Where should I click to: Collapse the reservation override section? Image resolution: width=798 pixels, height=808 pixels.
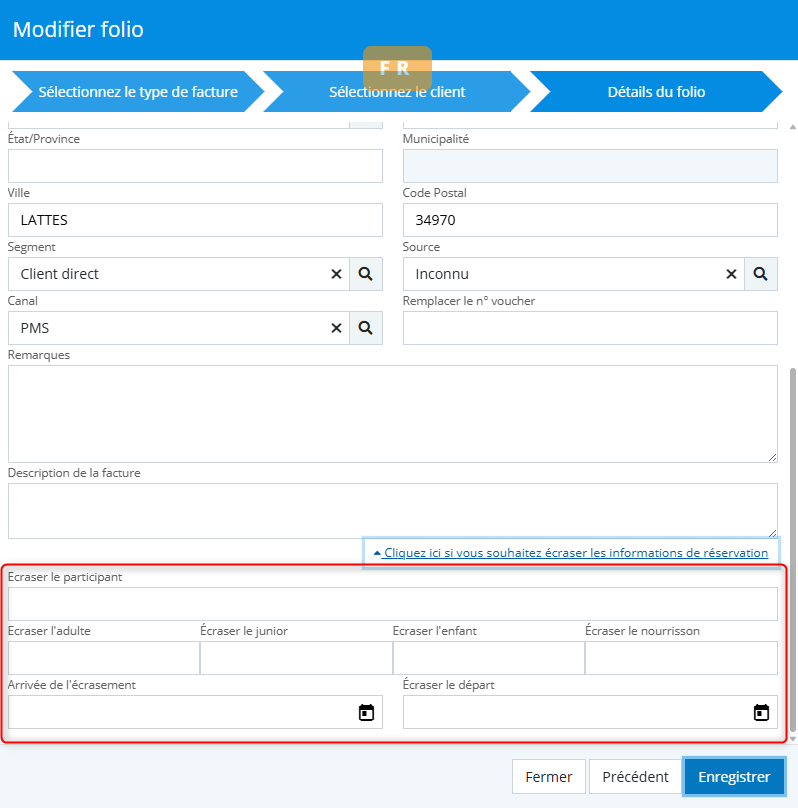pyautogui.click(x=570, y=553)
